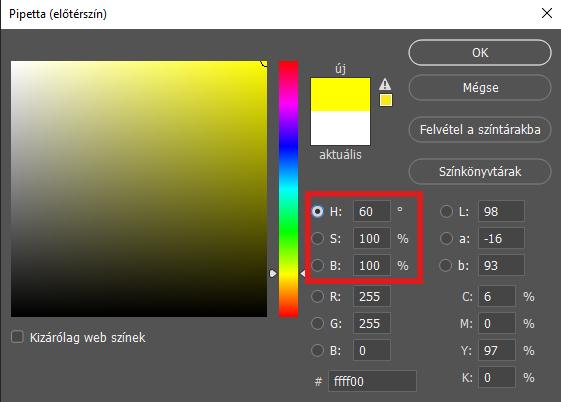Image resolution: width=561 pixels, height=402 pixels.
Task: Click the L field showing 98
Action: [501, 211]
